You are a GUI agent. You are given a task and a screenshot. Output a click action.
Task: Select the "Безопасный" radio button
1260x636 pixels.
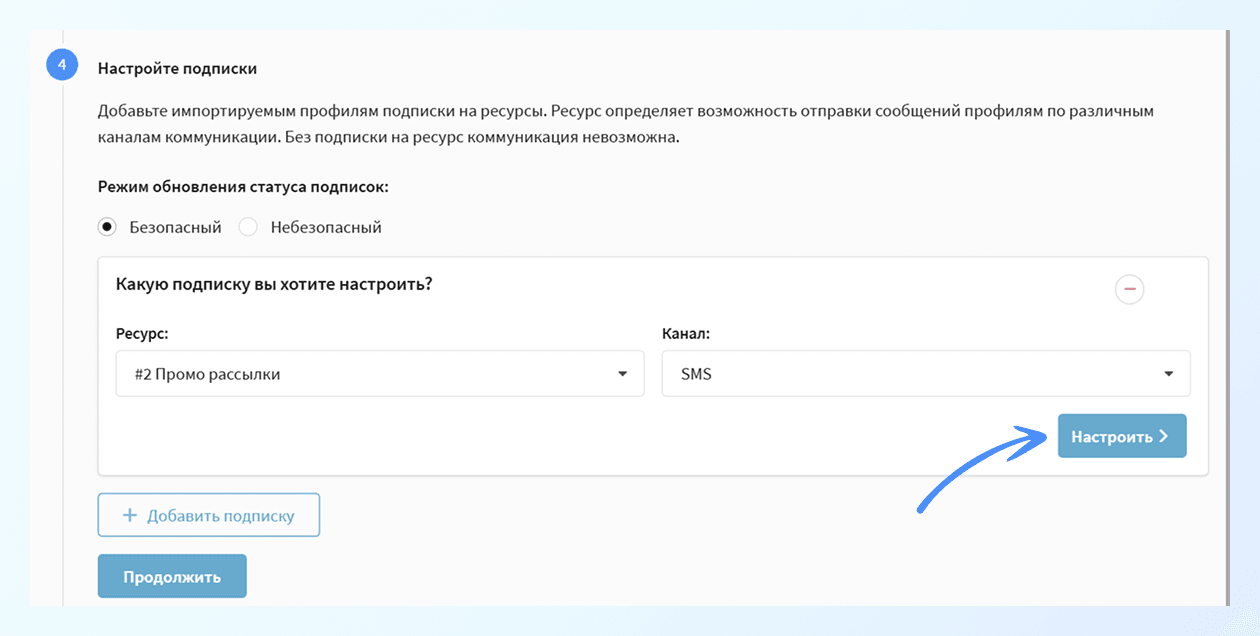coord(107,226)
